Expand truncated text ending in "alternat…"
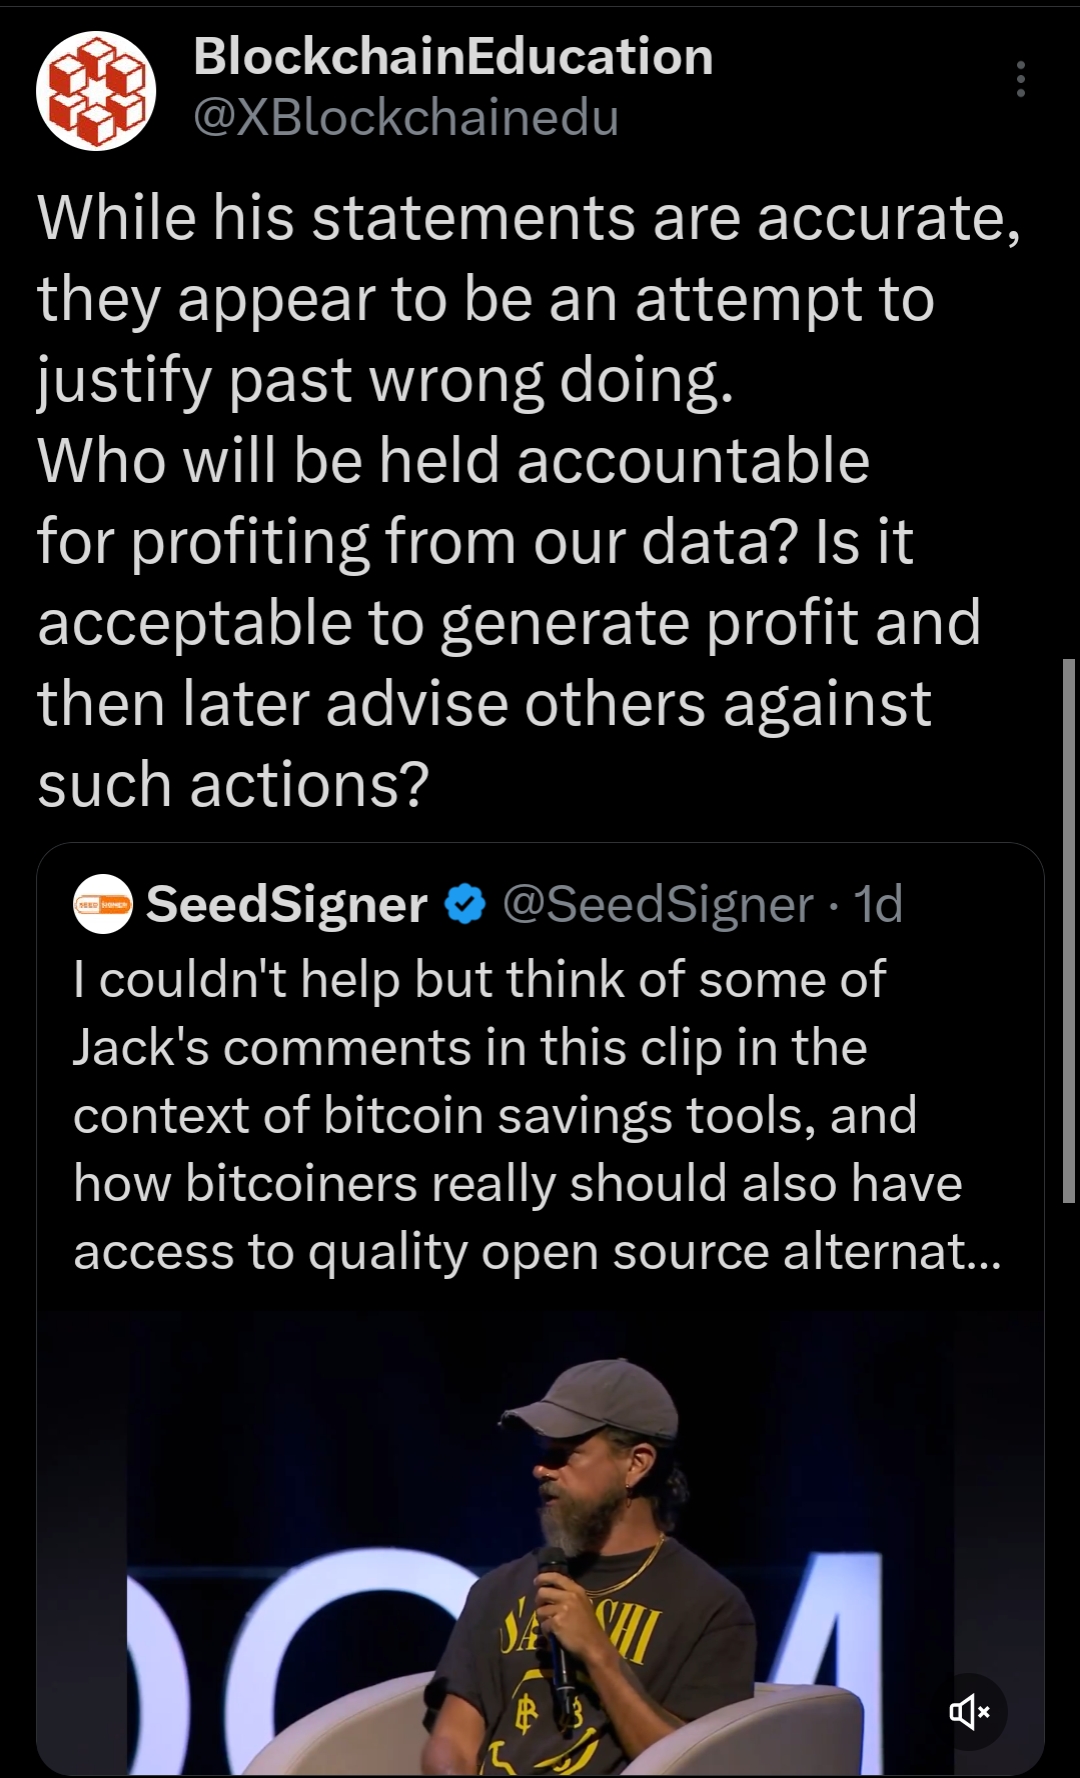The height and width of the screenshot is (1778, 1080). [x=890, y=1252]
